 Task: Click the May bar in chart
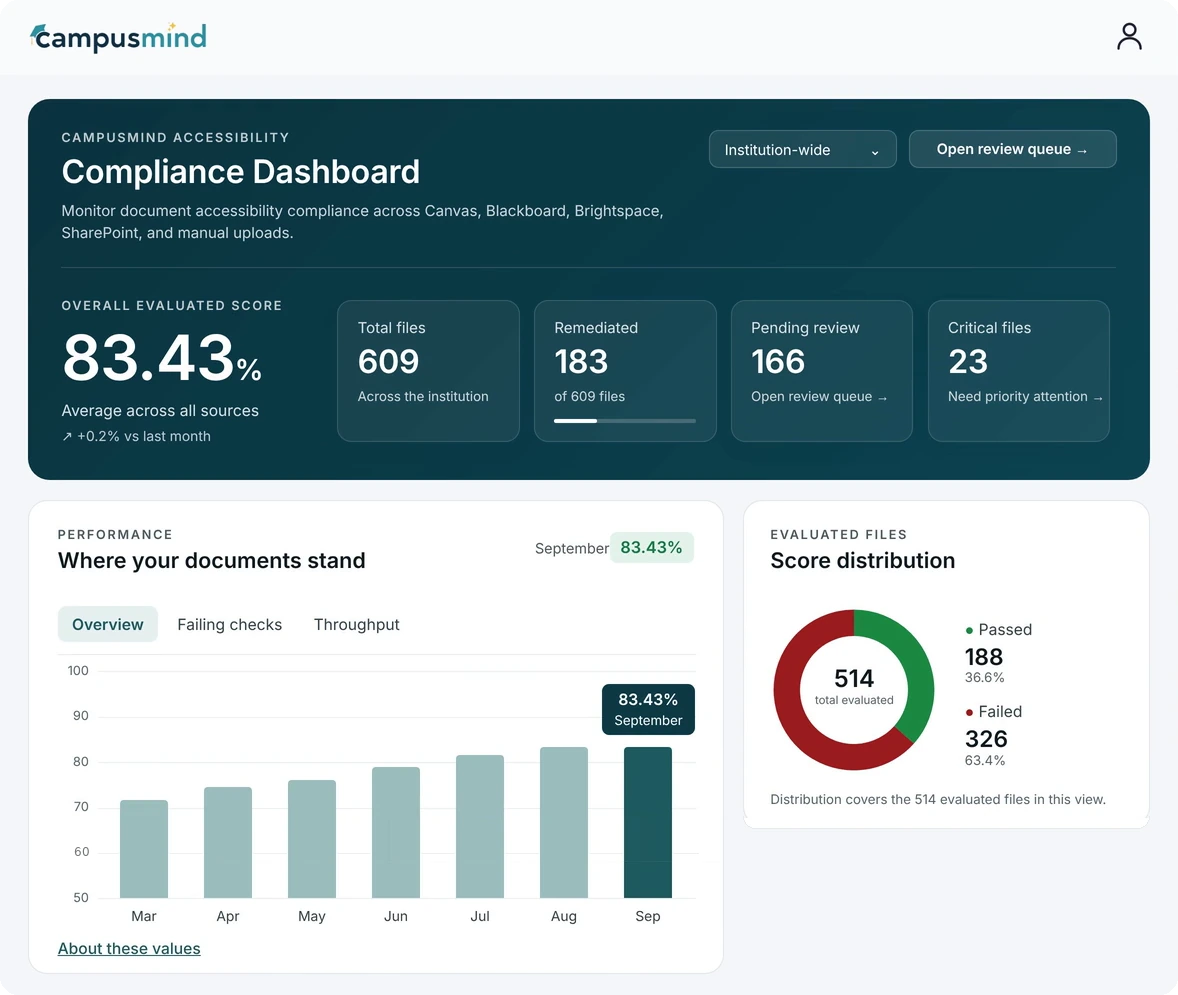[312, 839]
